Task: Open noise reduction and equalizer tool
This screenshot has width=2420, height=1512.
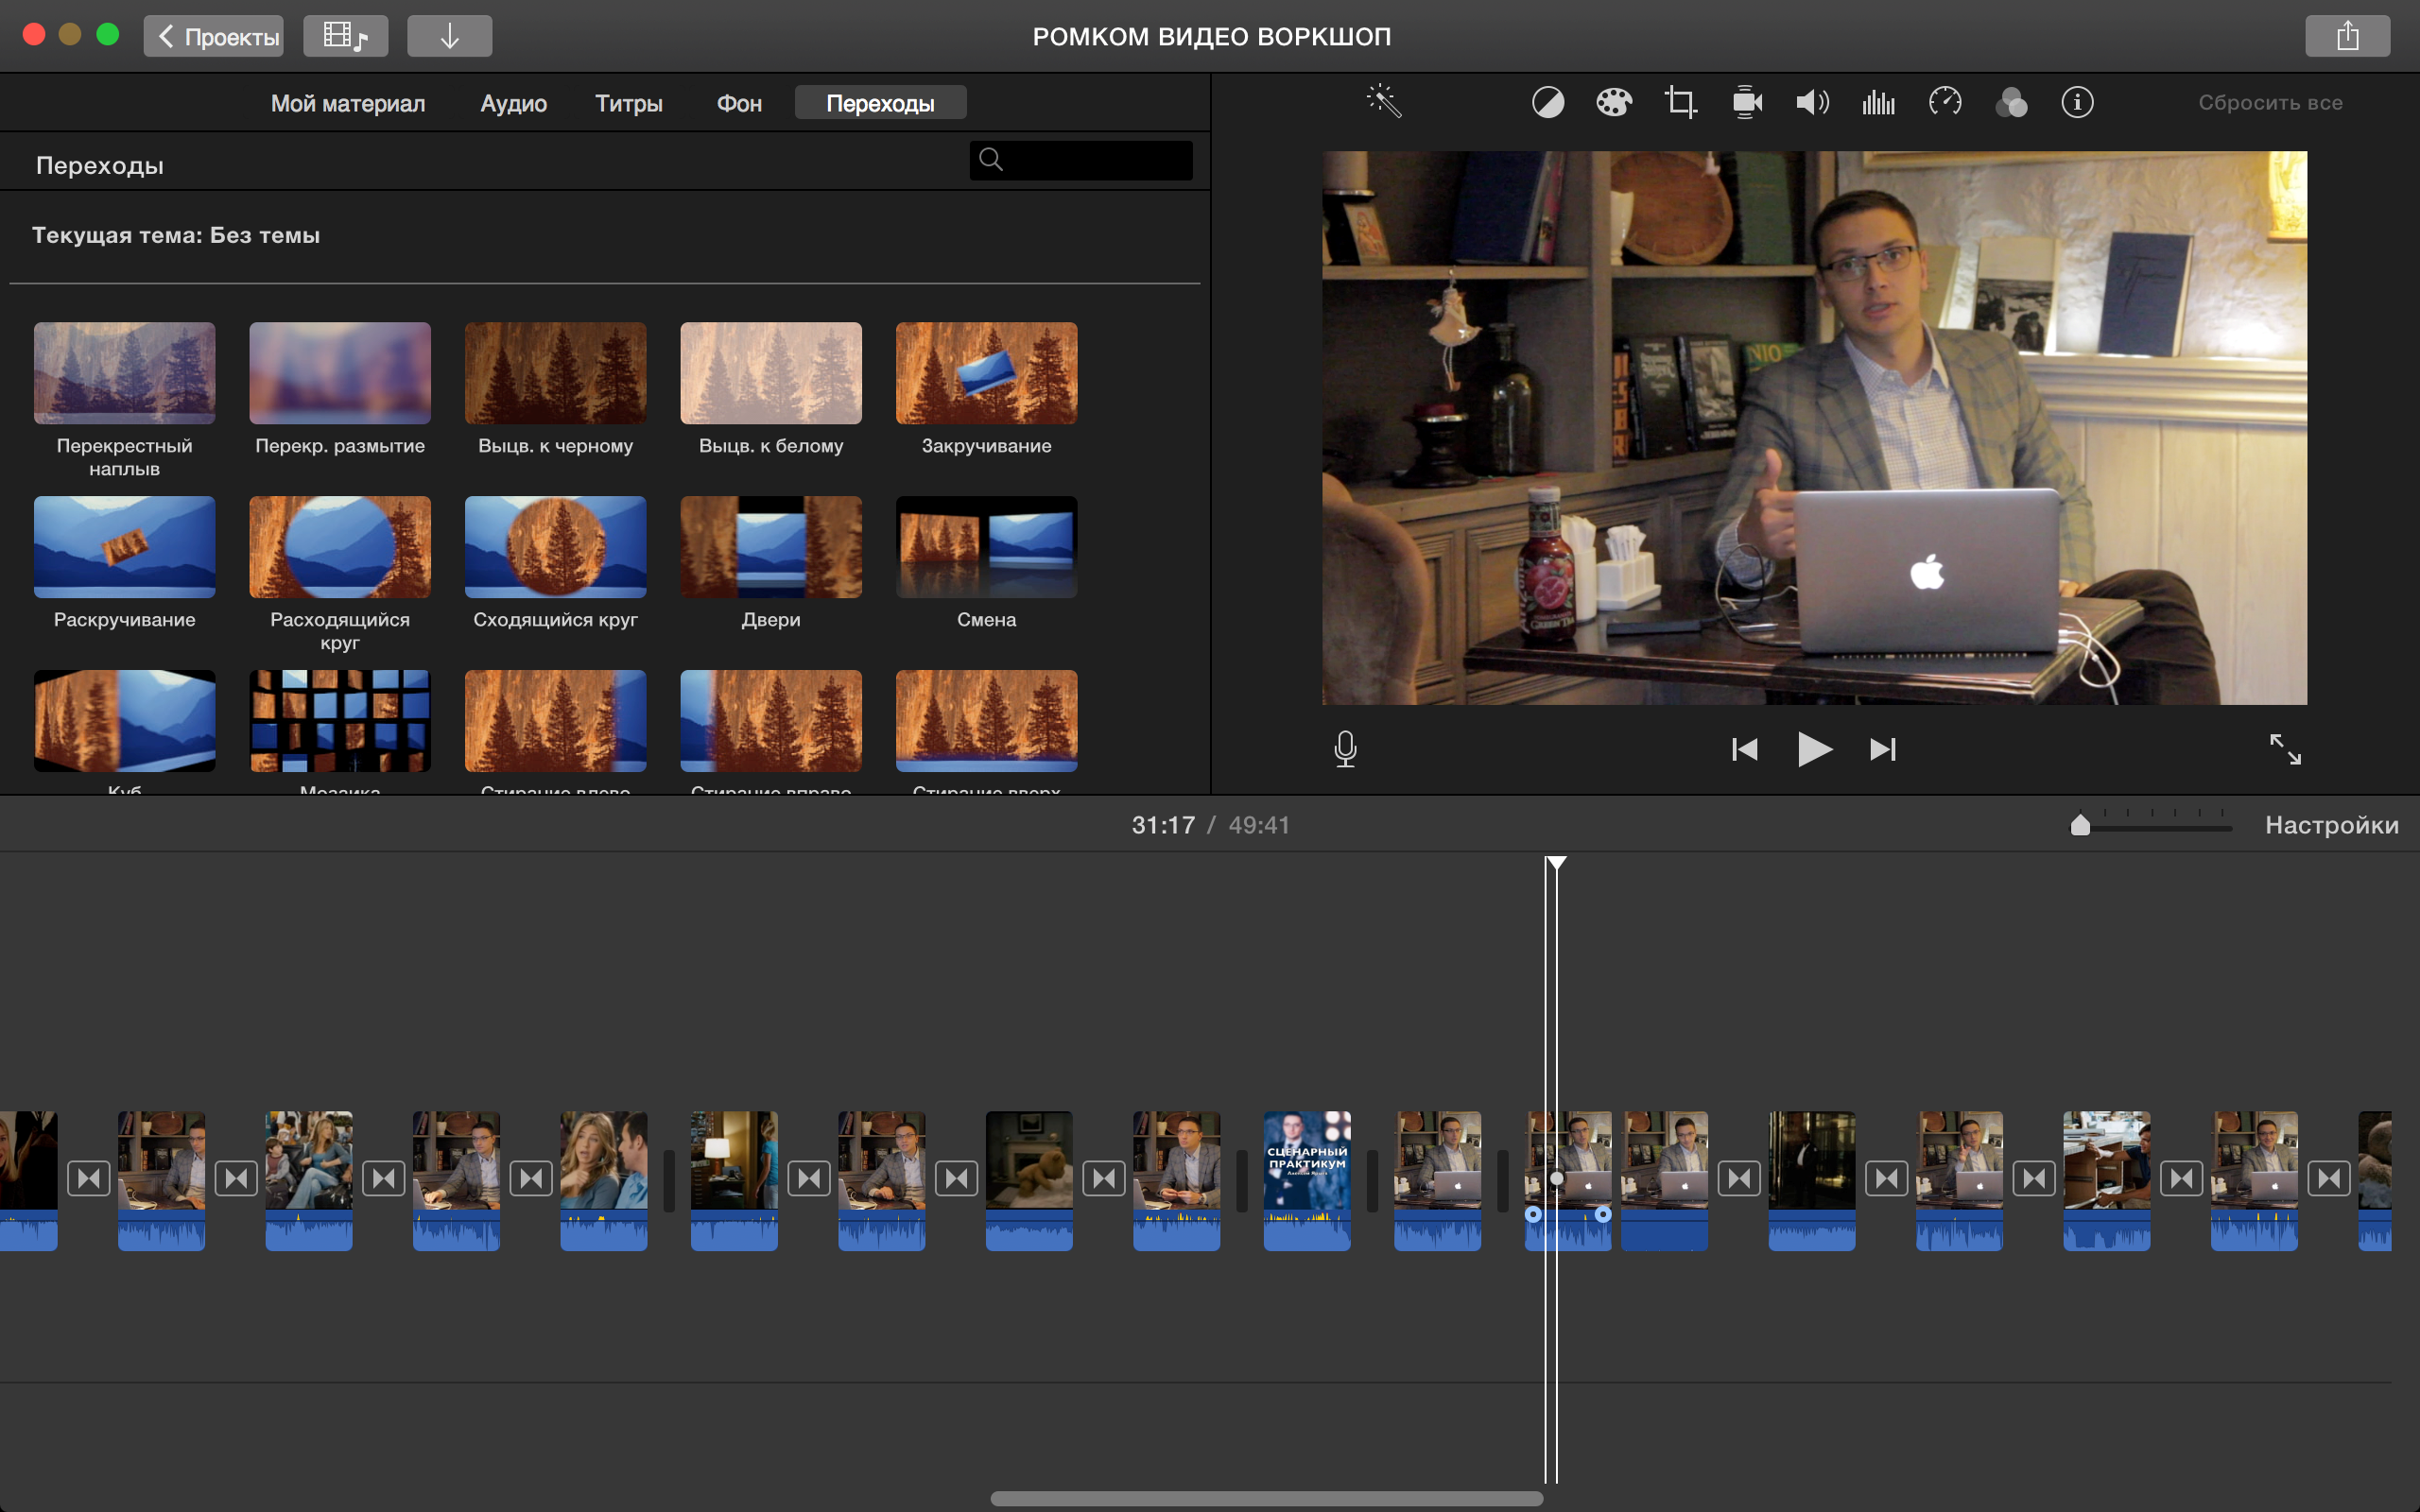Action: coord(1878,102)
